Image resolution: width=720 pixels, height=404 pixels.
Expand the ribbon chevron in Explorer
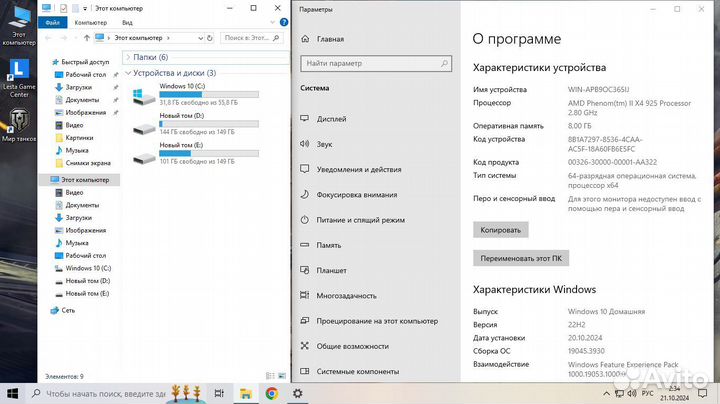point(272,22)
